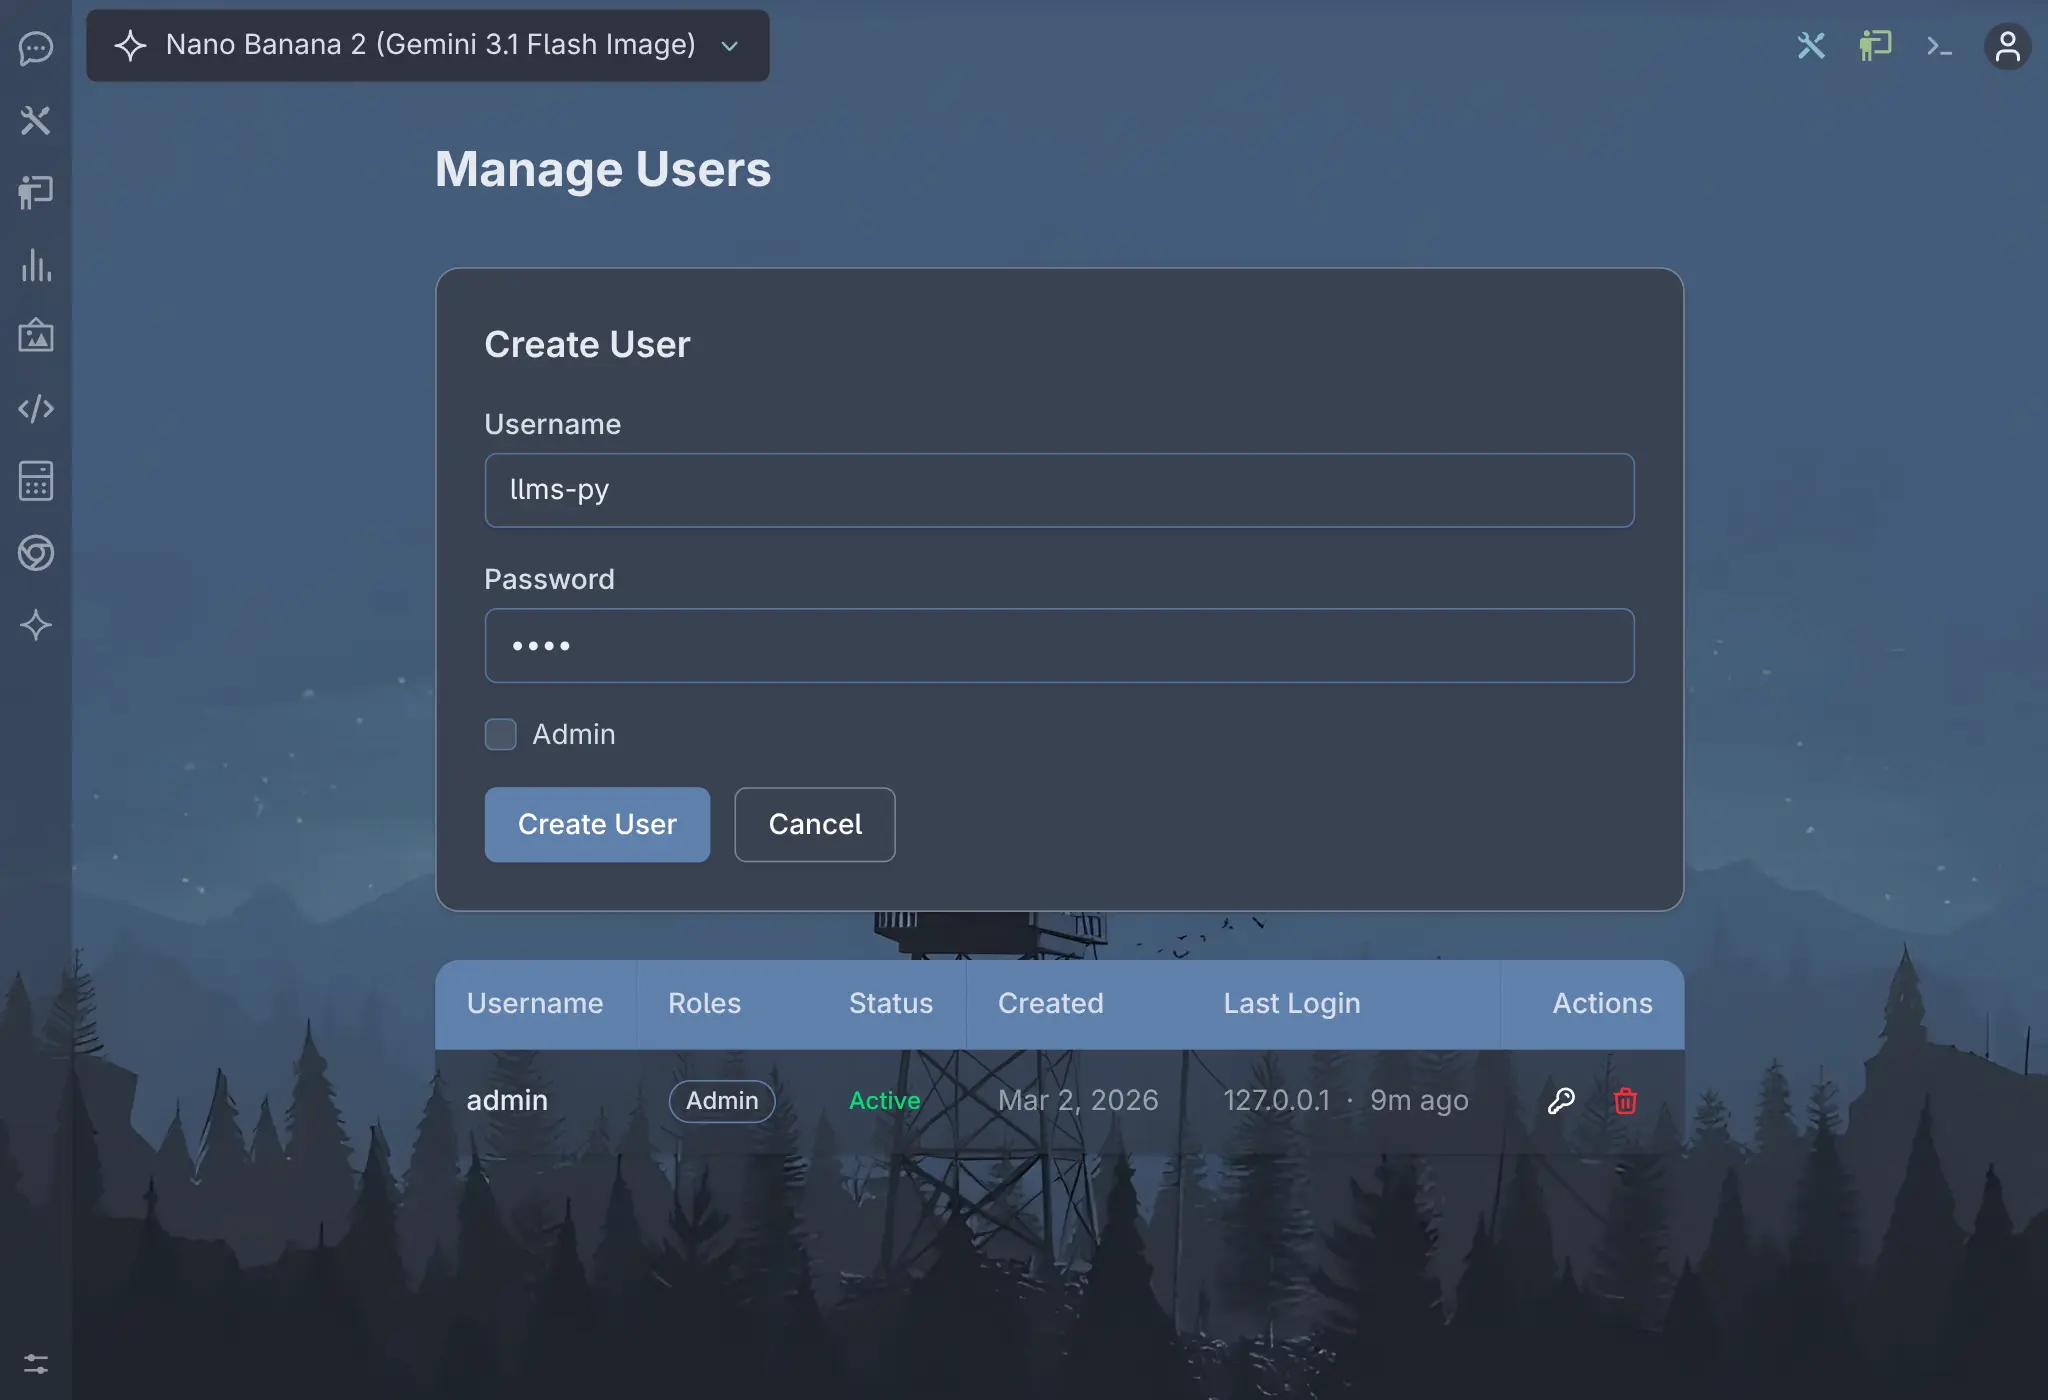Delete the admin user via the trash icon
2048x1400 pixels.
coord(1624,1100)
